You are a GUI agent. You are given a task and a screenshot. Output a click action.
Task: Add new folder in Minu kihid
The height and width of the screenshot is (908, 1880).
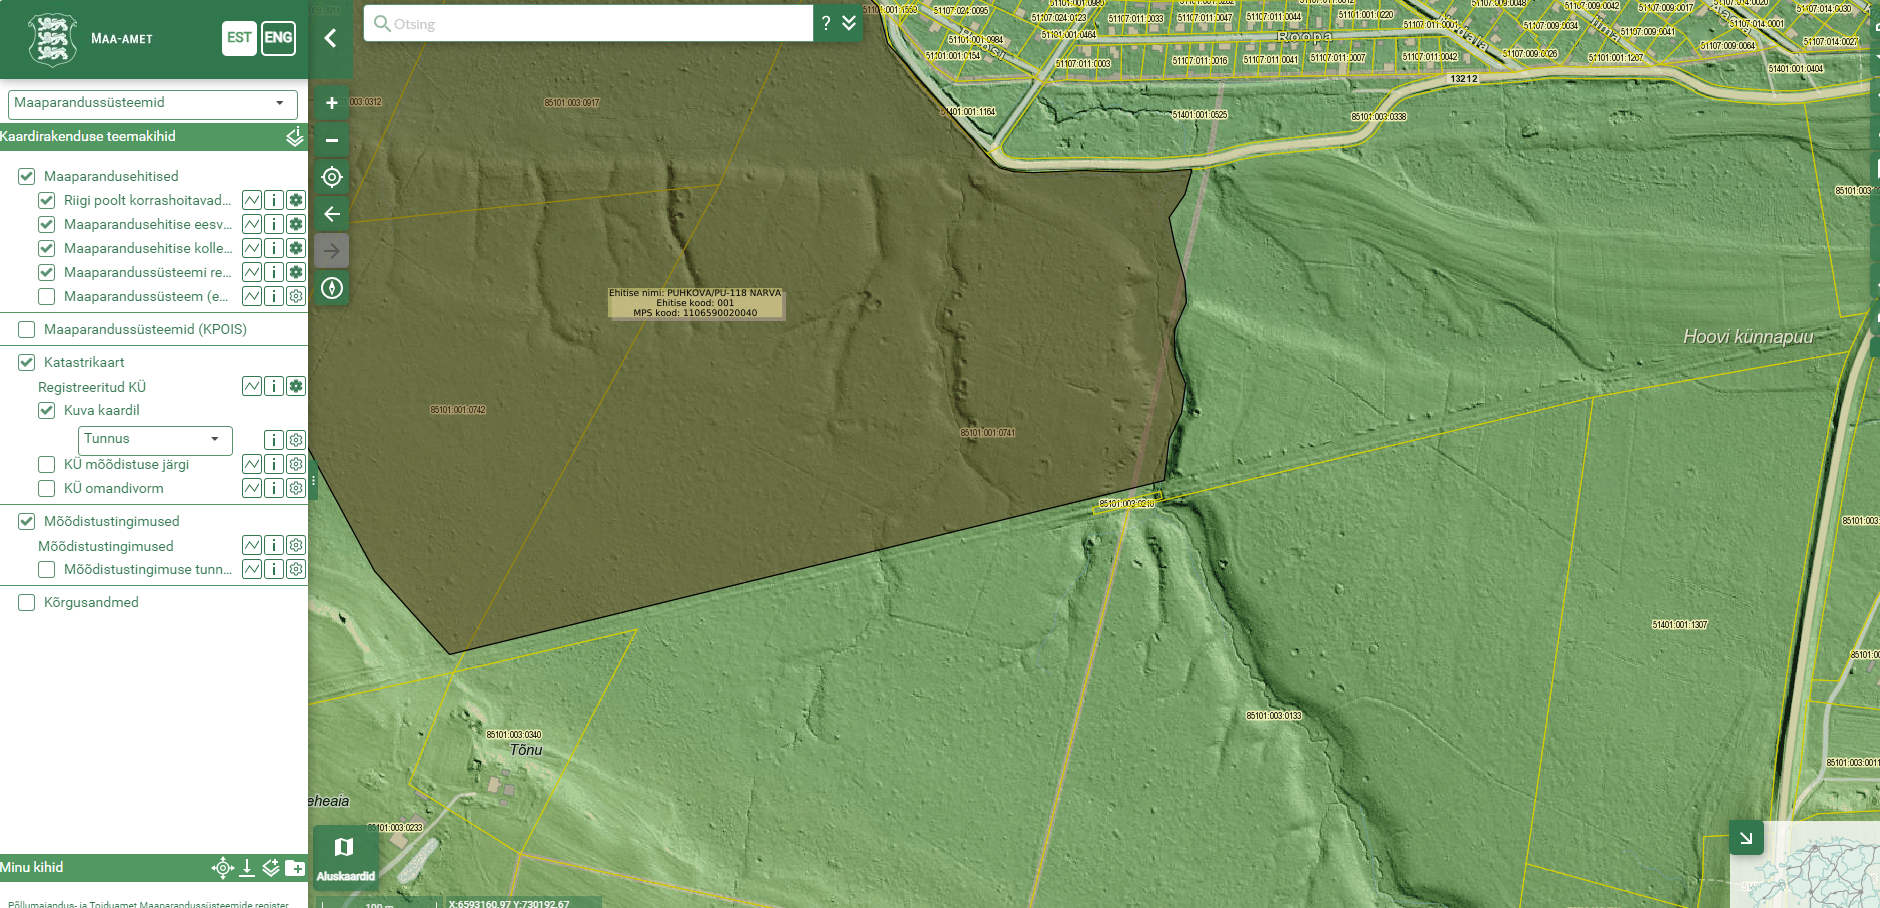295,868
